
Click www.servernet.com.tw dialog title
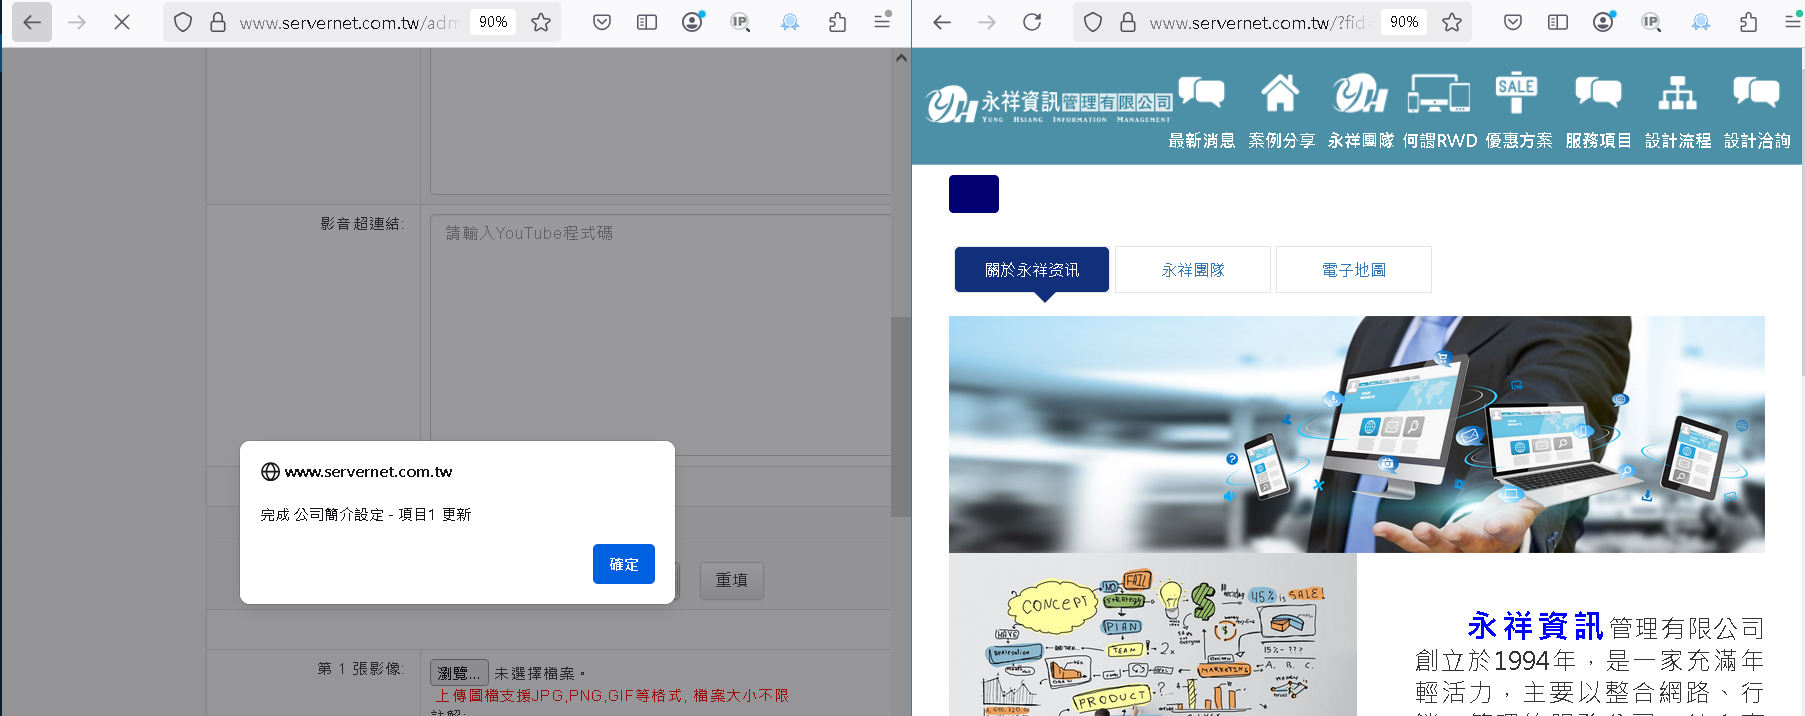(x=368, y=472)
